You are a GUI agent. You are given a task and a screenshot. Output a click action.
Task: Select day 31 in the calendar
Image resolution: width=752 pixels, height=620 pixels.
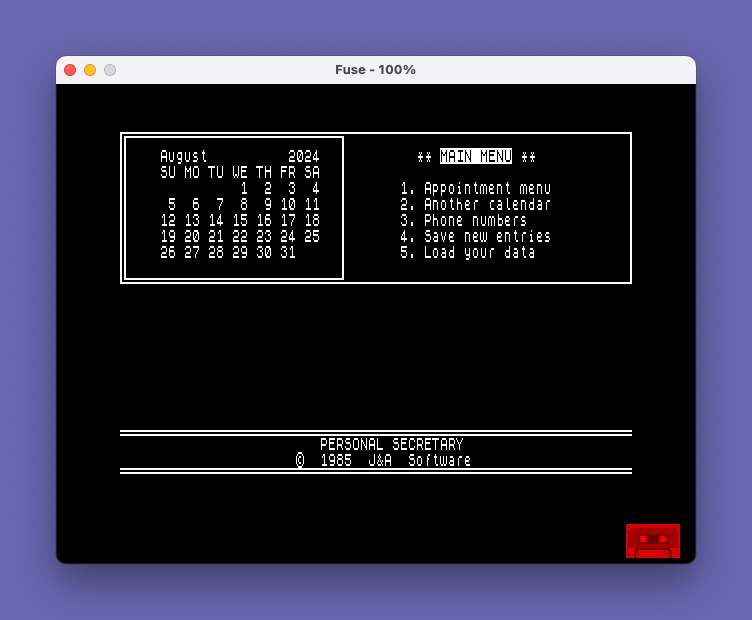pyautogui.click(x=288, y=253)
